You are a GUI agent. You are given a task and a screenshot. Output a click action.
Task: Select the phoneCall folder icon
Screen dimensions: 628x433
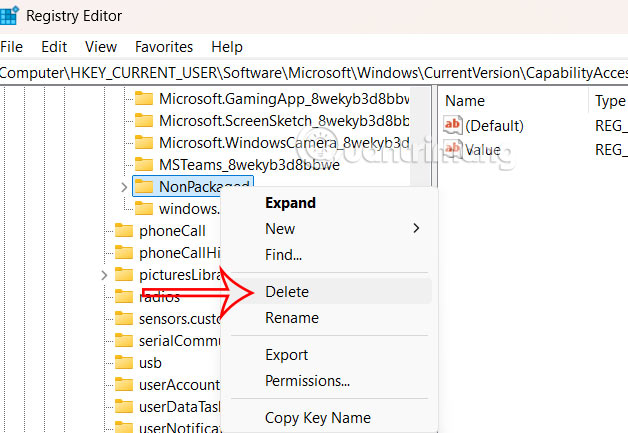tap(124, 231)
